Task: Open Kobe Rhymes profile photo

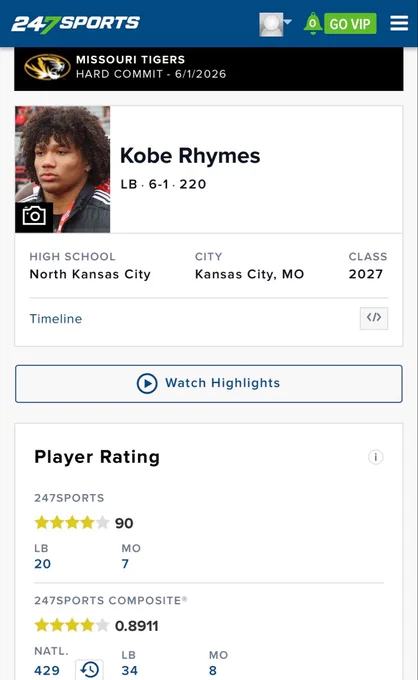Action: pyautogui.click(x=62, y=170)
